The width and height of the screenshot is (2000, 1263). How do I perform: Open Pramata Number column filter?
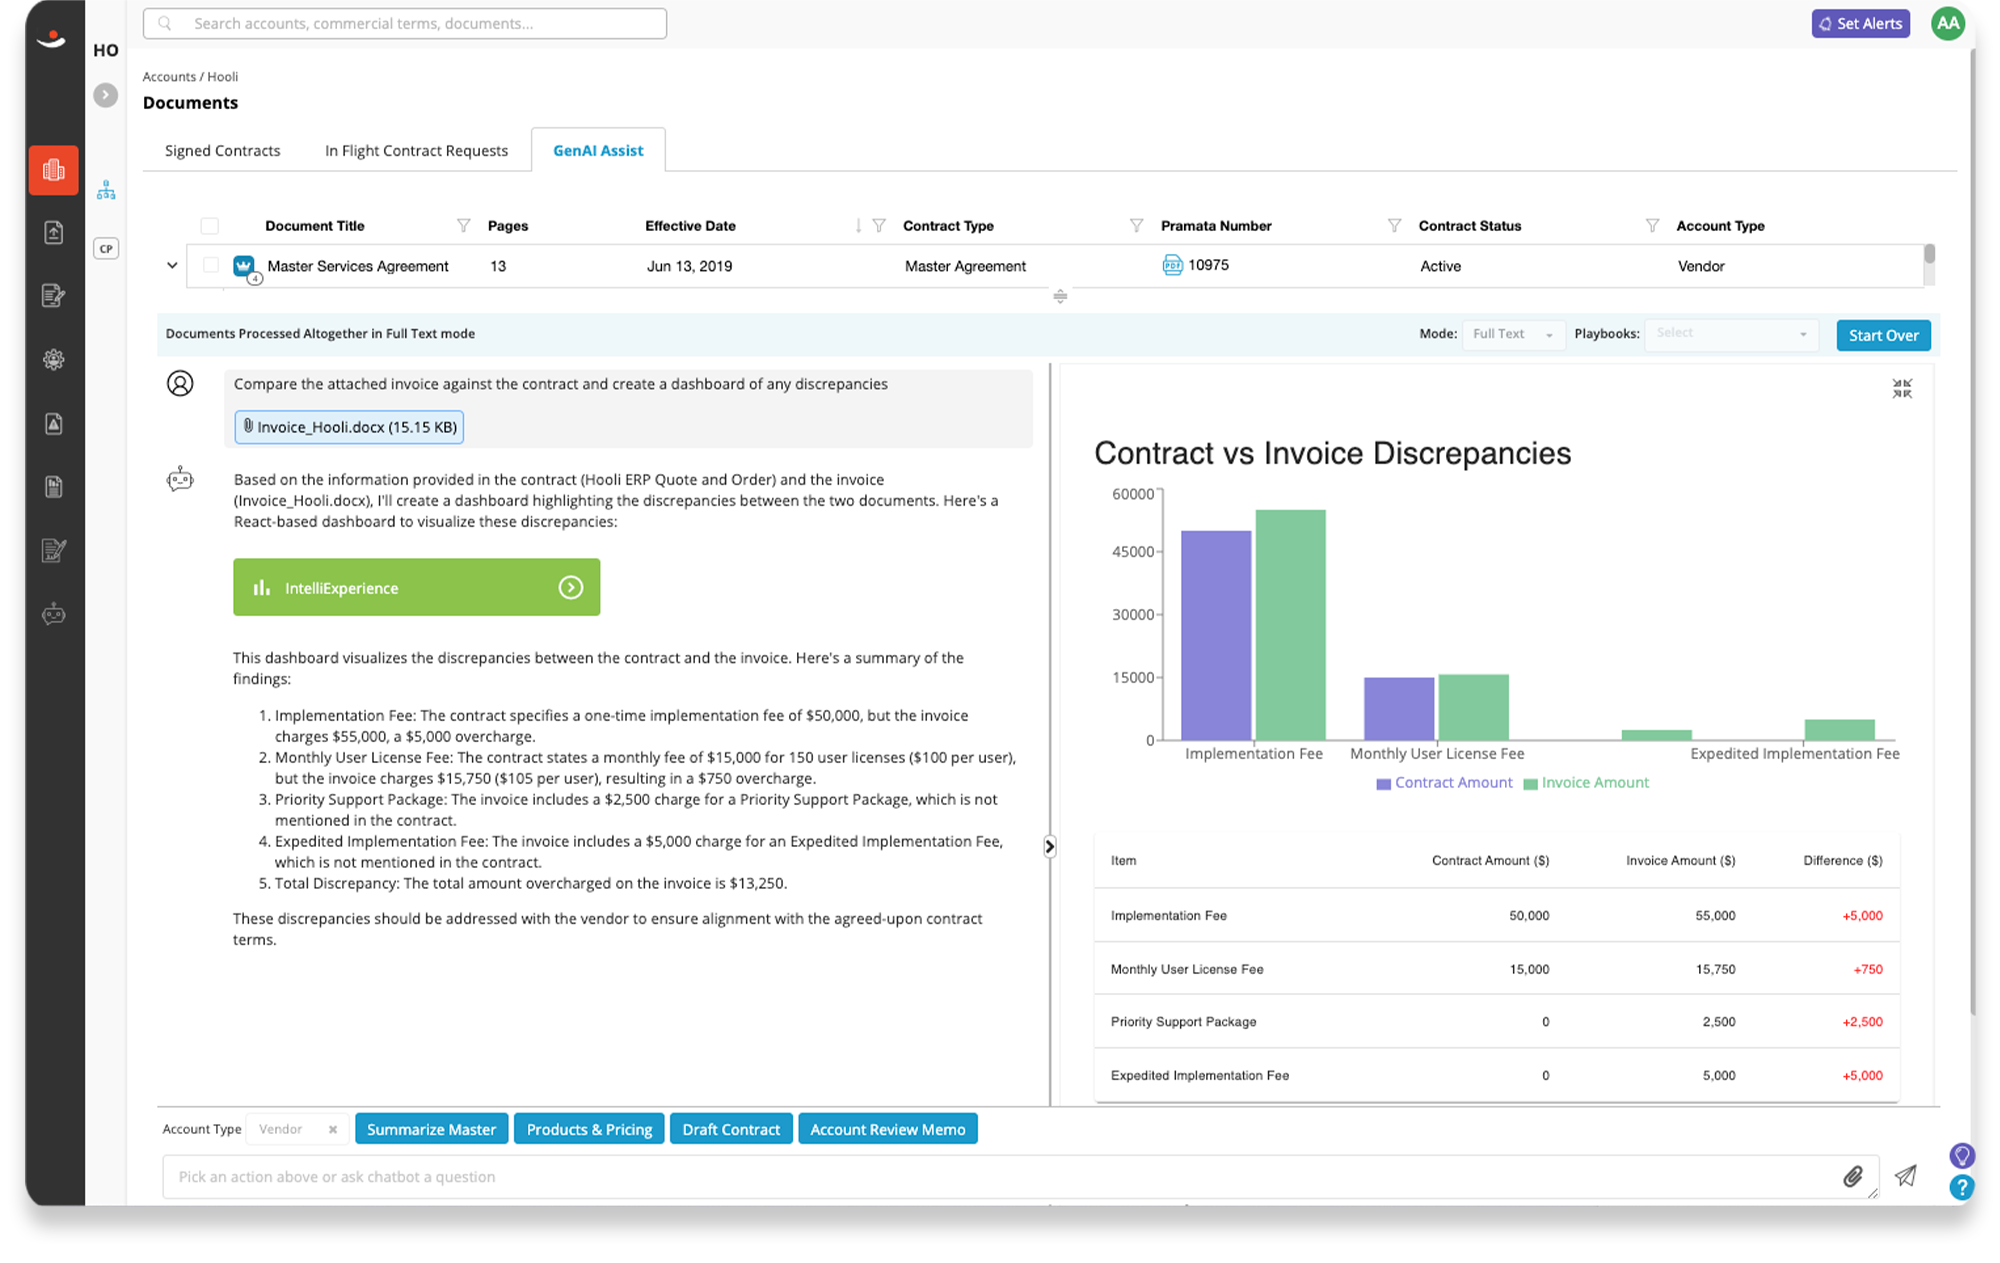(x=1394, y=226)
